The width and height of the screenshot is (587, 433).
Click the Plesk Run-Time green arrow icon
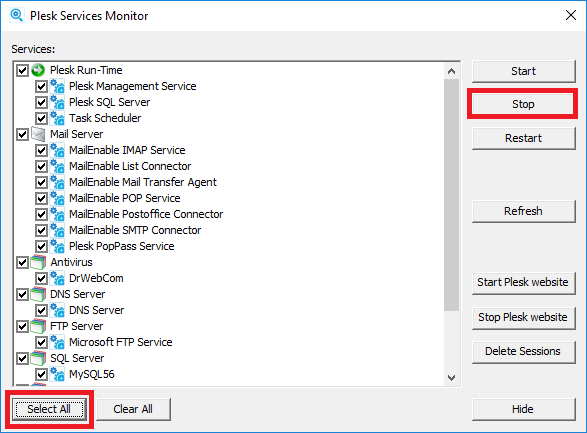[x=38, y=70]
